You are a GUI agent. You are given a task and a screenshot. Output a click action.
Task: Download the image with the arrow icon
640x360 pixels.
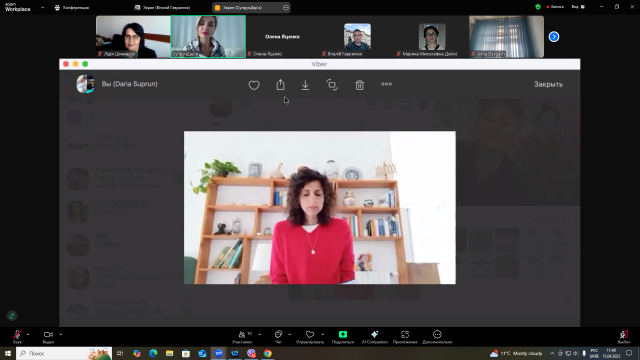305,85
